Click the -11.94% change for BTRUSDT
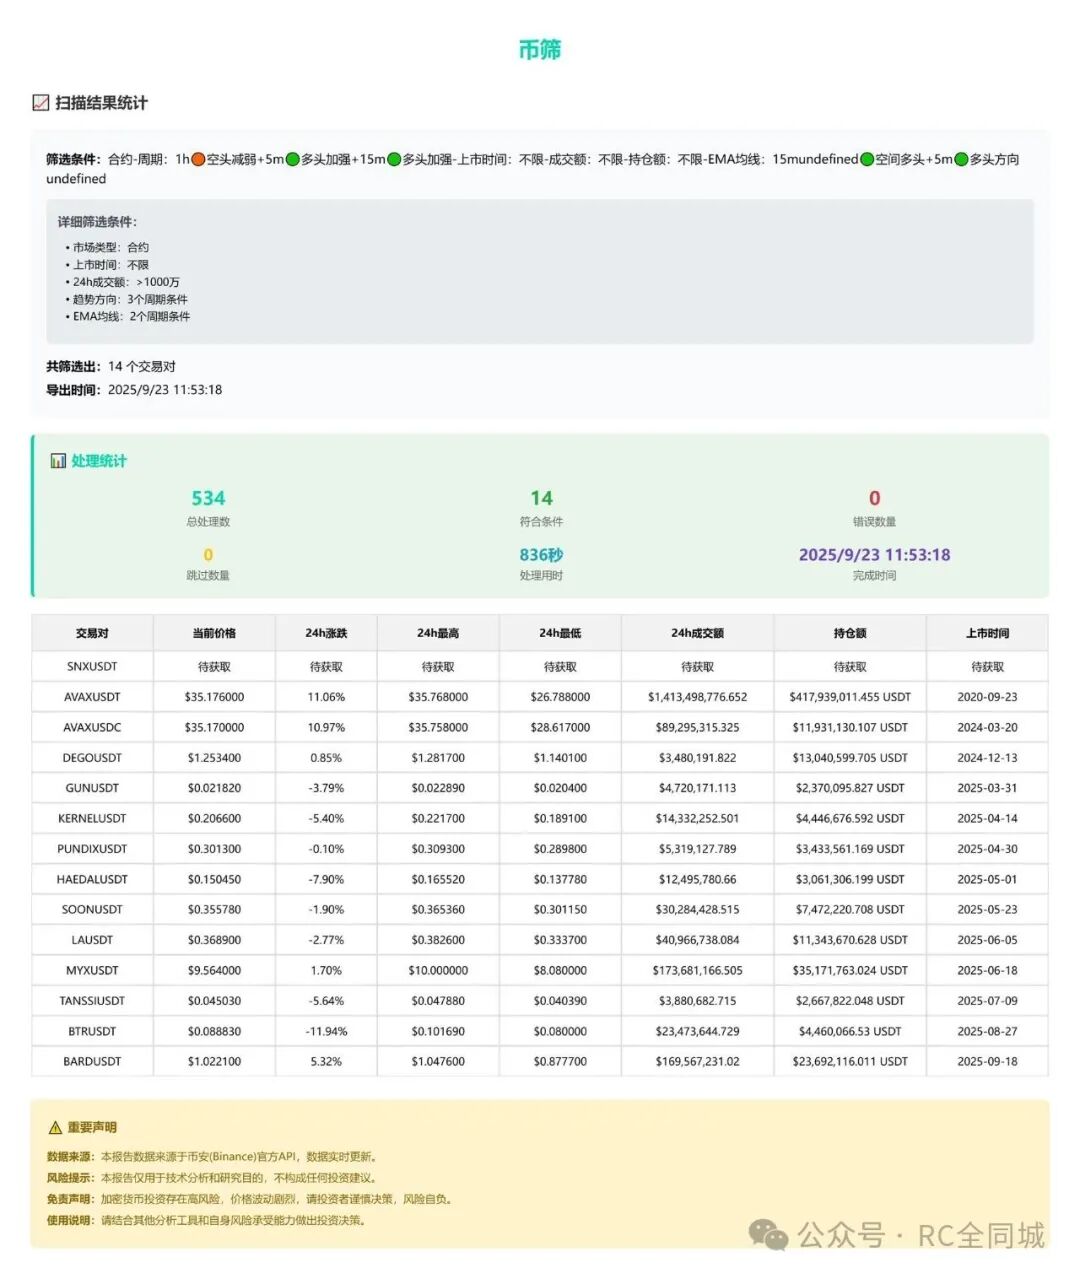This screenshot has height=1279, width=1080. pyautogui.click(x=326, y=1031)
